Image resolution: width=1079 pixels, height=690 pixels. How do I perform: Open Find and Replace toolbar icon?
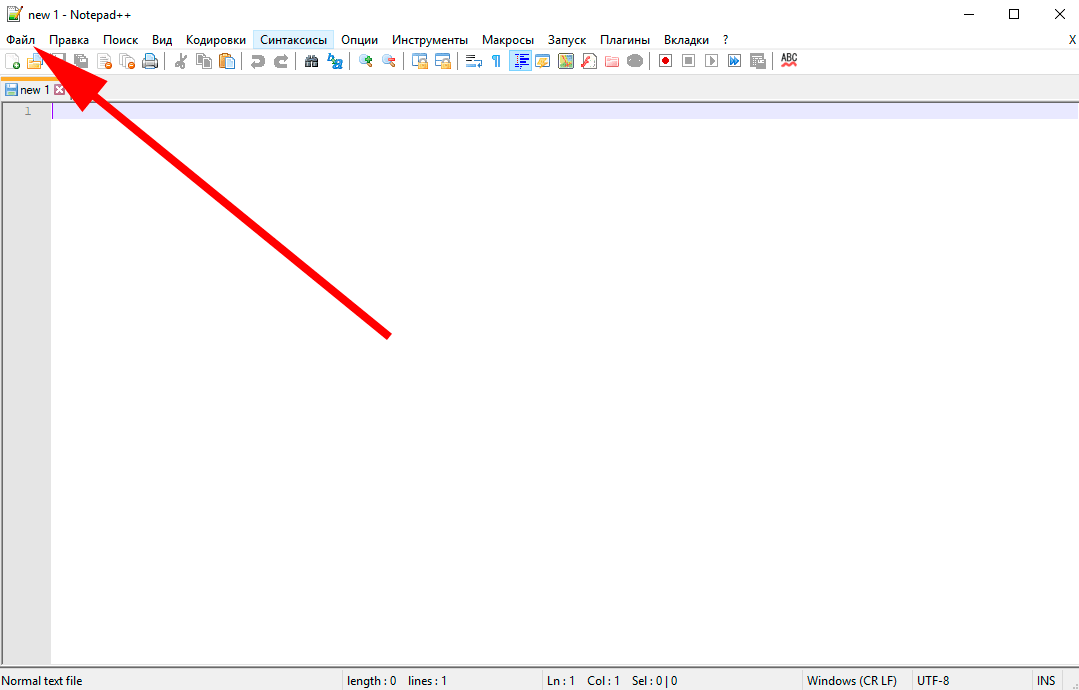(335, 61)
